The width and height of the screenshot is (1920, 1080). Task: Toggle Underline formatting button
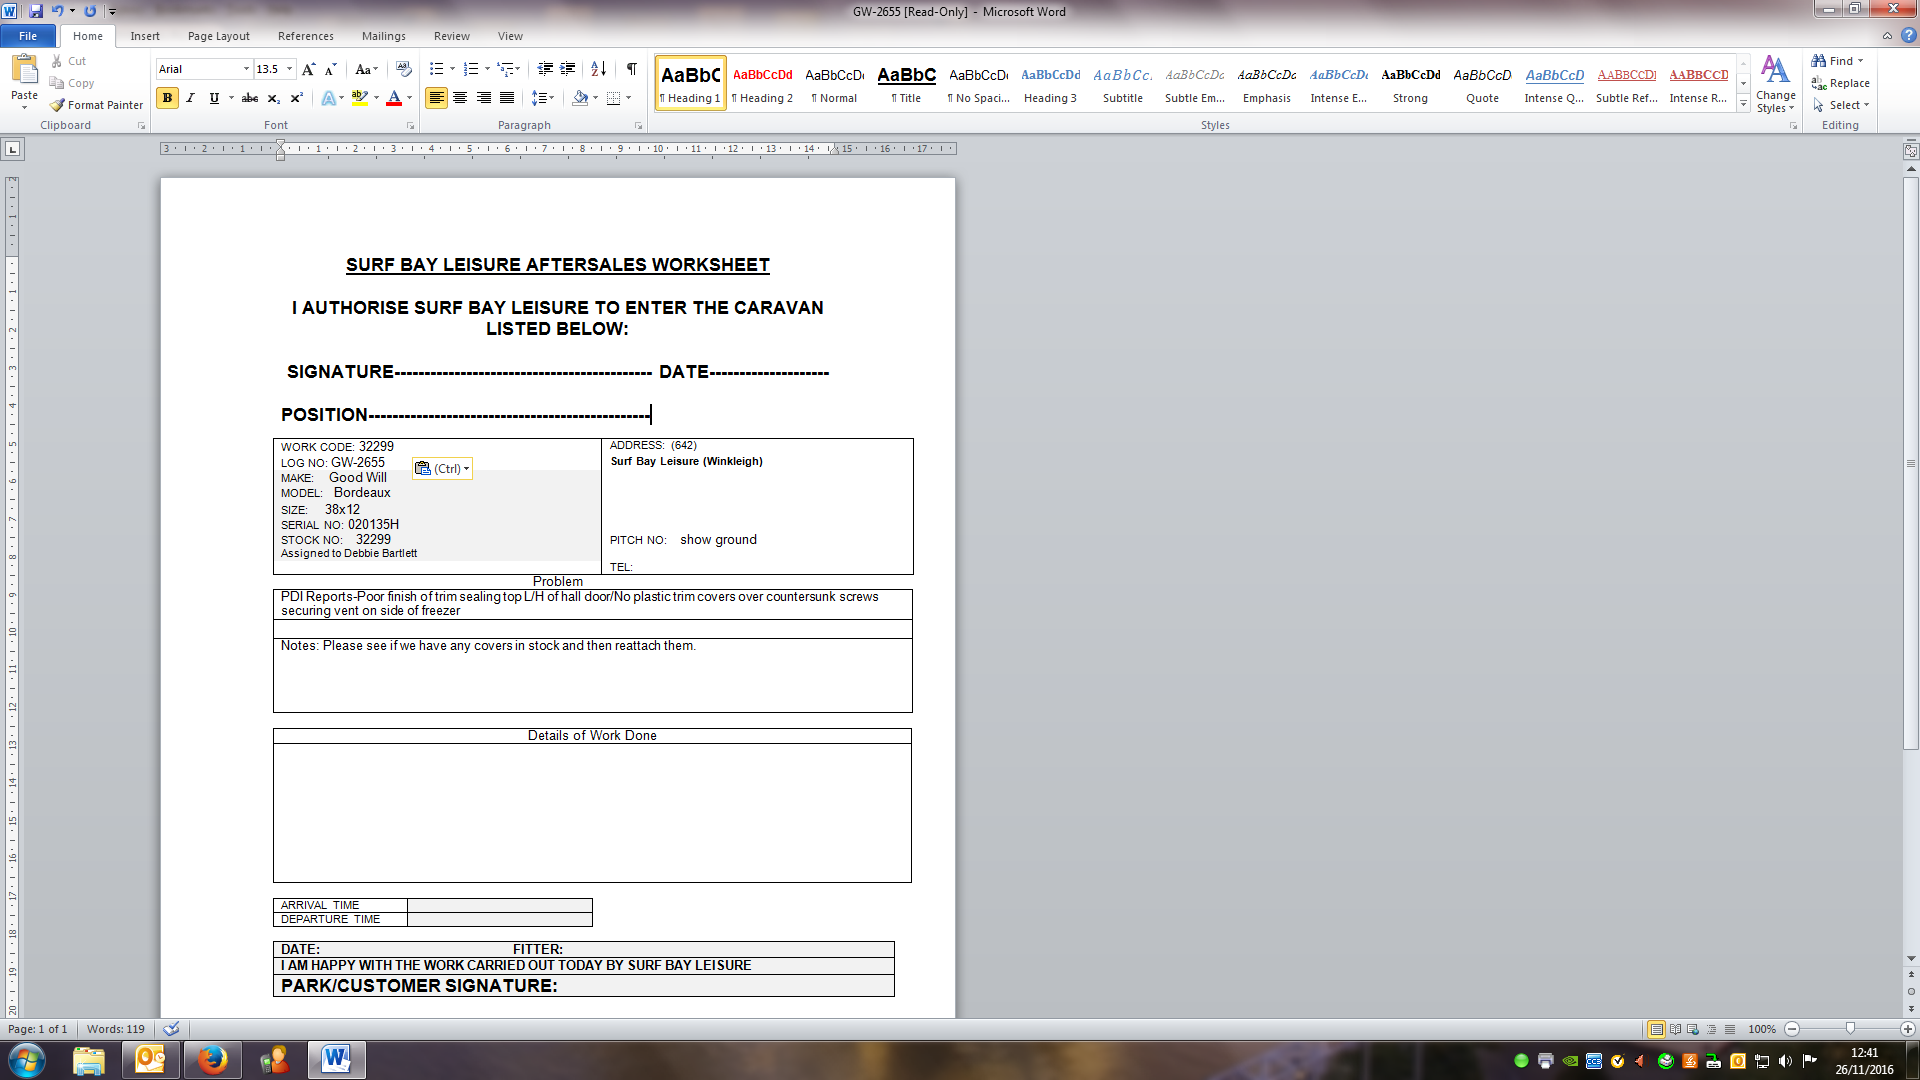[x=213, y=98]
